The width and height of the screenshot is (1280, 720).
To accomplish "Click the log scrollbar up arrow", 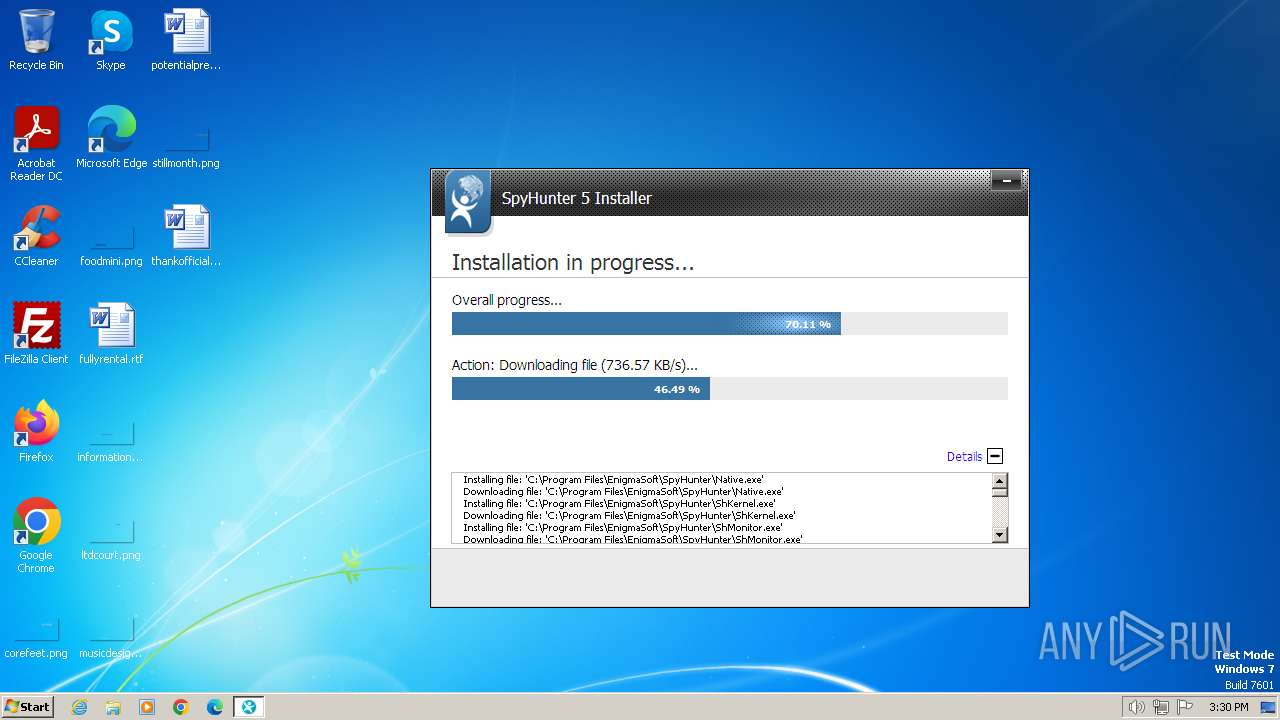I will point(999,481).
